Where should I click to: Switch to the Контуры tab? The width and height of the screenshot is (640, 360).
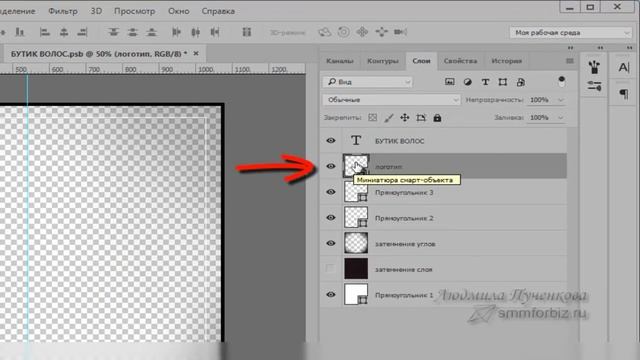[x=382, y=61]
